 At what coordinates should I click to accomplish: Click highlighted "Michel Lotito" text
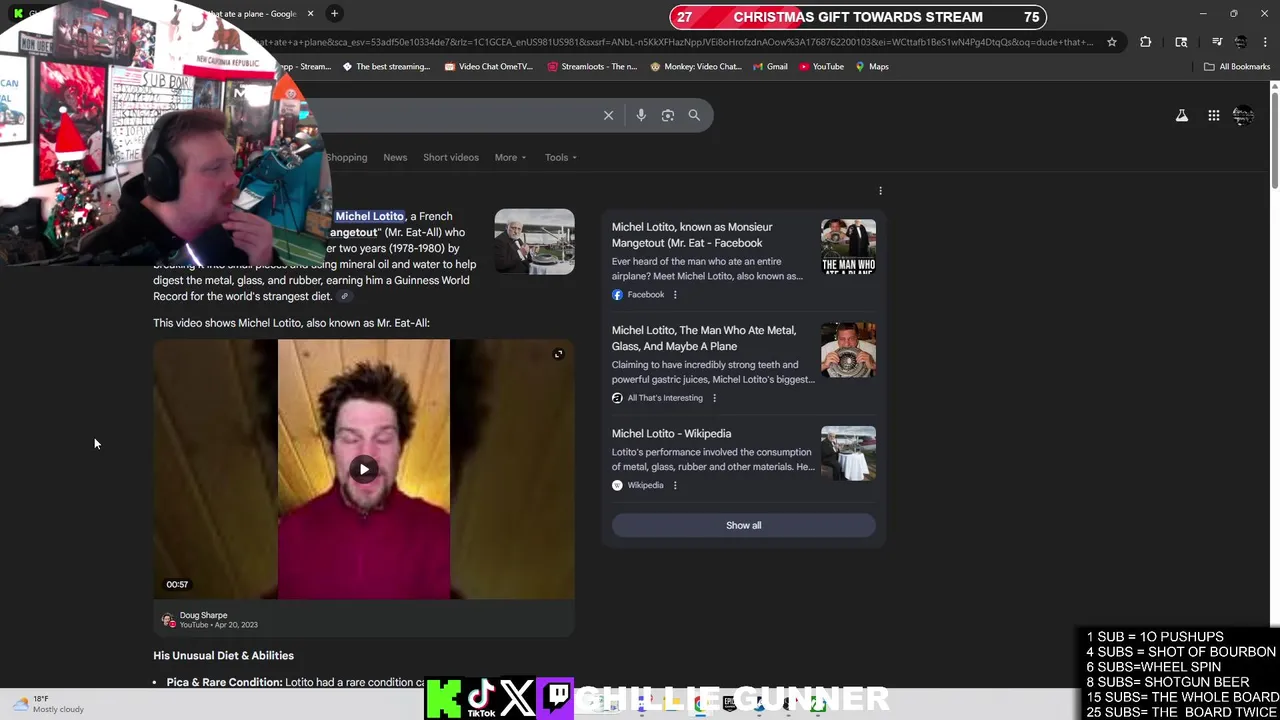click(x=370, y=216)
